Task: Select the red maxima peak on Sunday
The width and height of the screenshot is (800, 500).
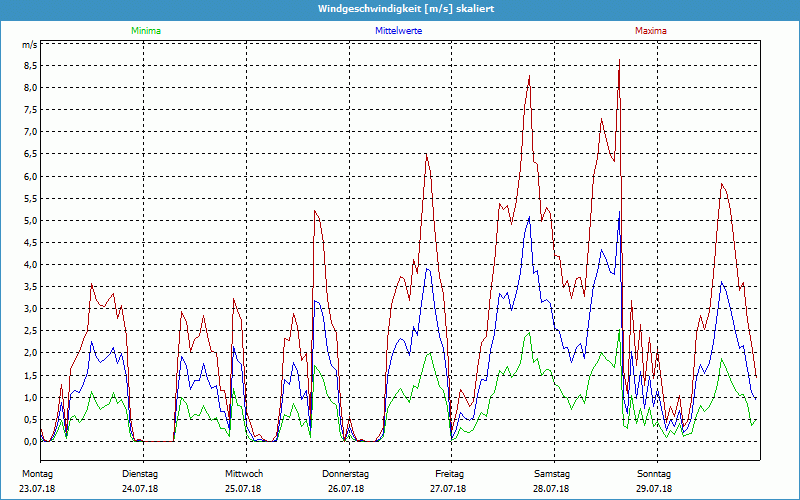Action: tap(721, 184)
